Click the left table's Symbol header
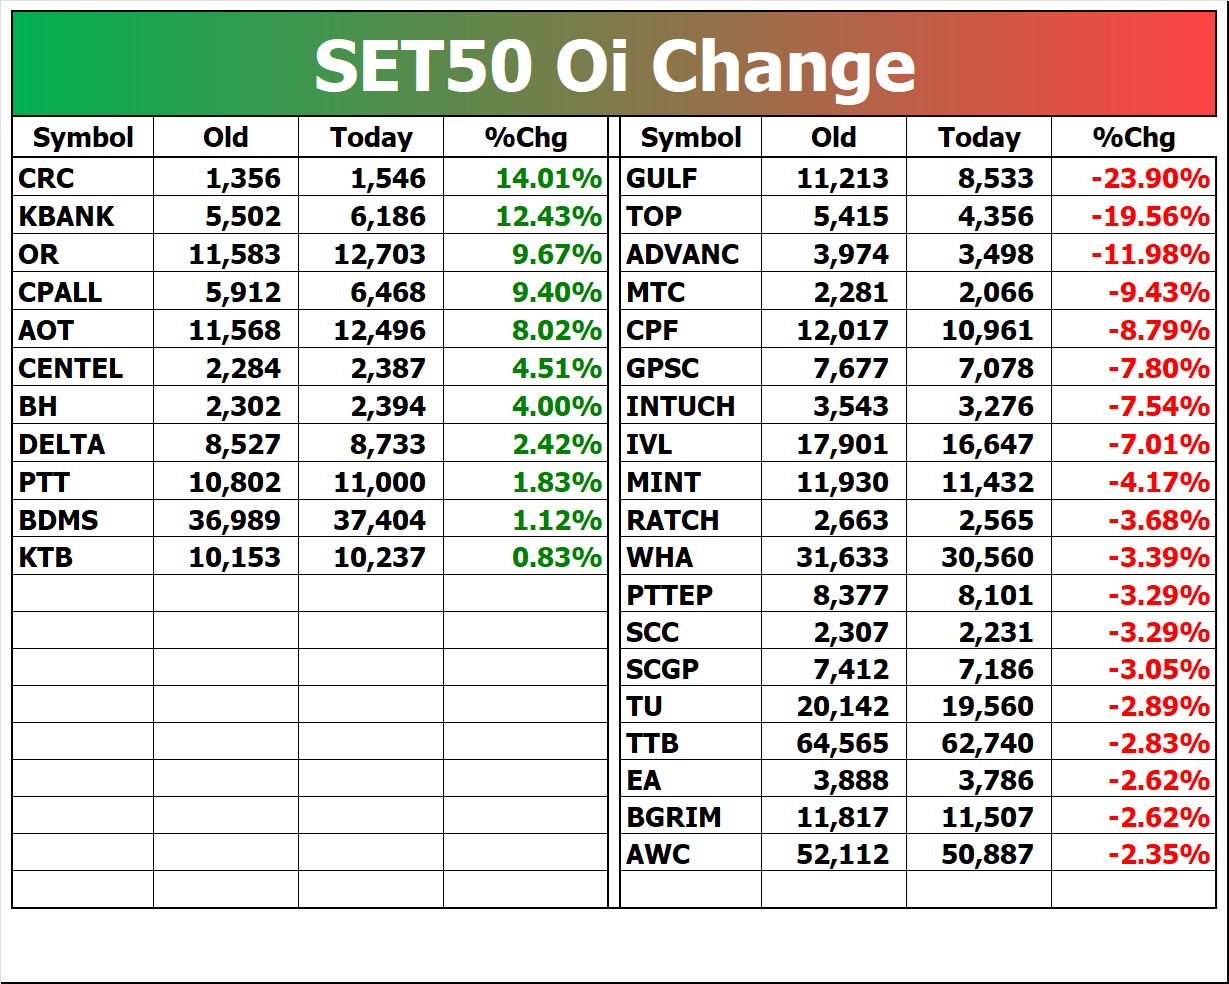 pyautogui.click(x=83, y=137)
